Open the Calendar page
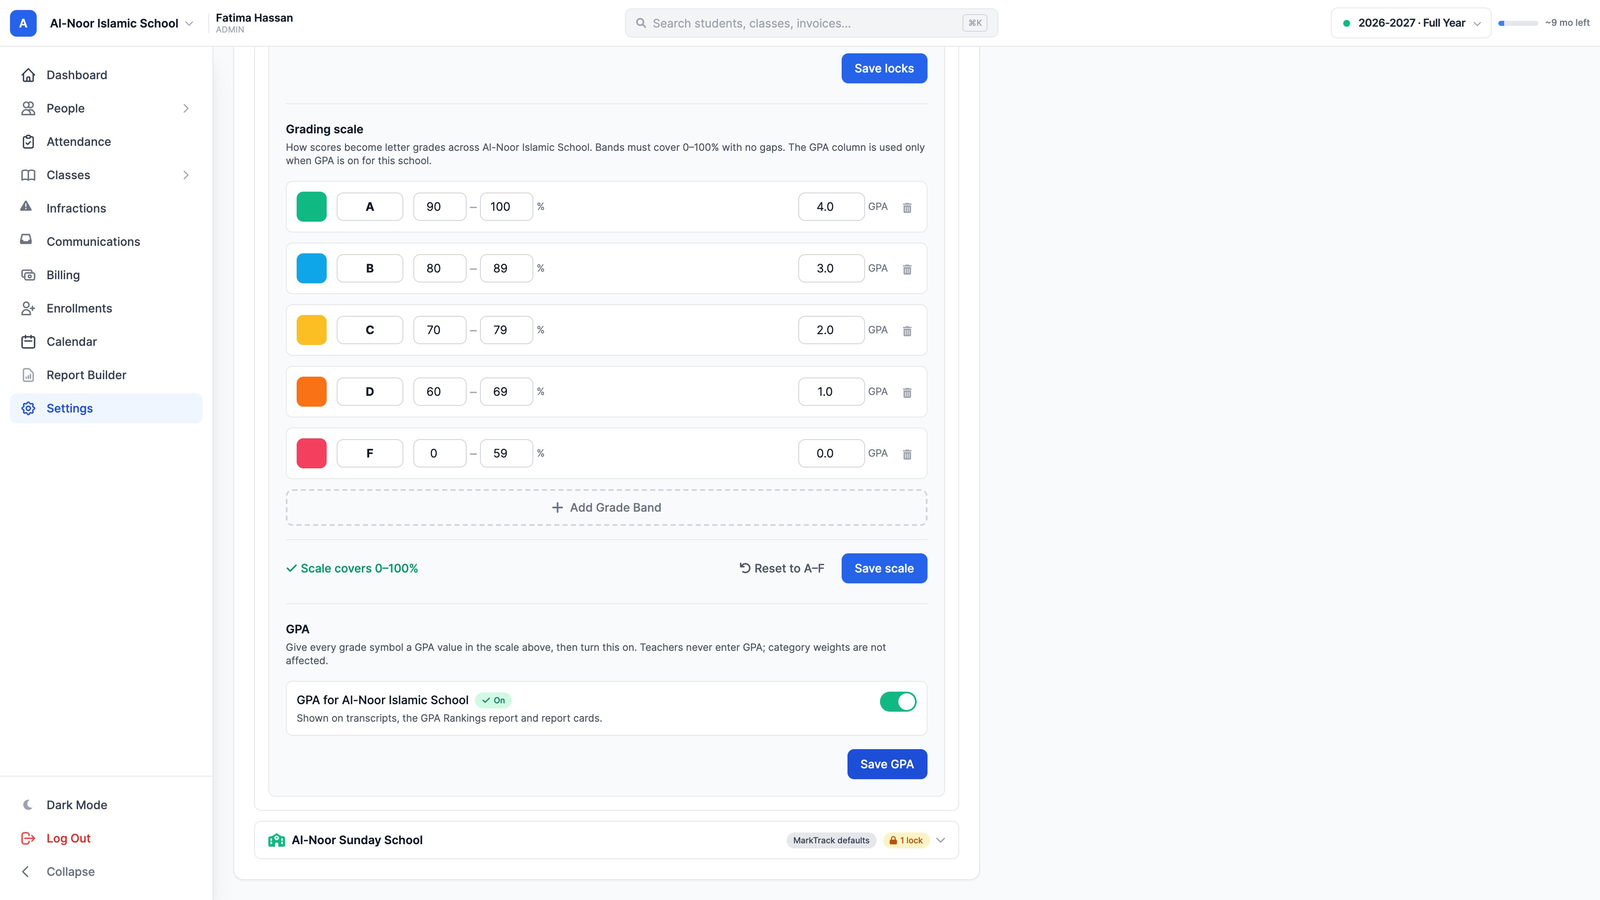This screenshot has width=1600, height=900. click(x=106, y=342)
